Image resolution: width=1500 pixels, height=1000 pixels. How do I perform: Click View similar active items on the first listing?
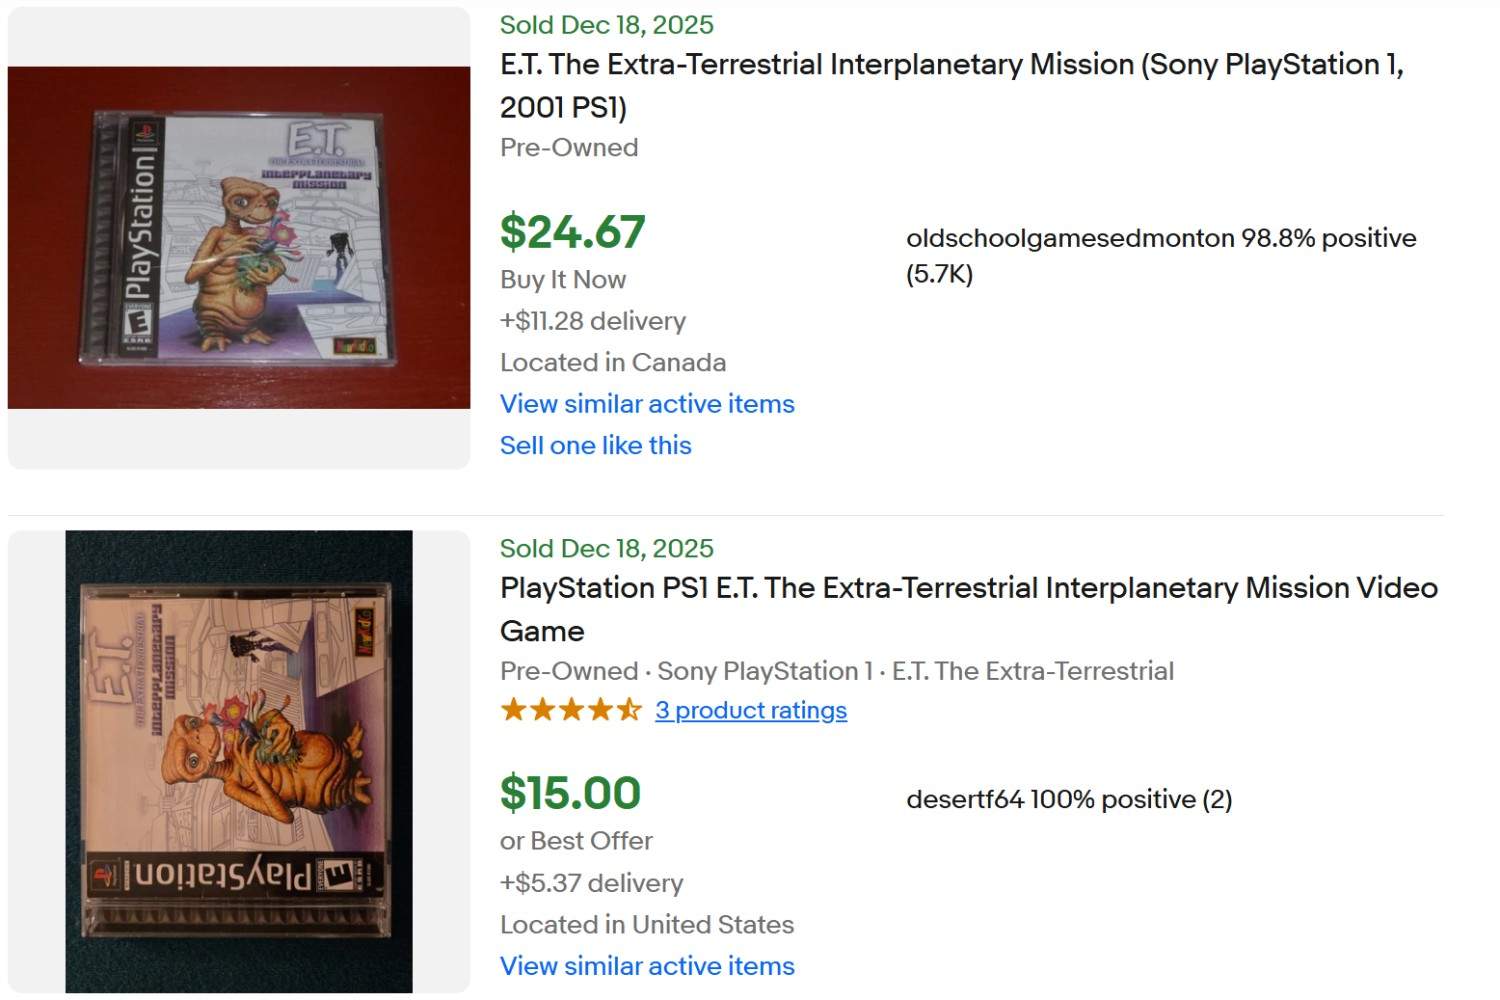pyautogui.click(x=646, y=404)
